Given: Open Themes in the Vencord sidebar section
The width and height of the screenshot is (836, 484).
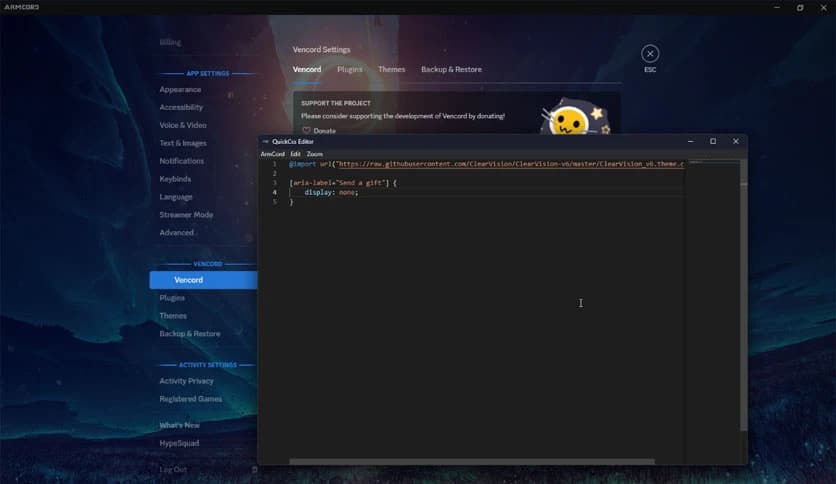Looking at the screenshot, I should point(173,316).
